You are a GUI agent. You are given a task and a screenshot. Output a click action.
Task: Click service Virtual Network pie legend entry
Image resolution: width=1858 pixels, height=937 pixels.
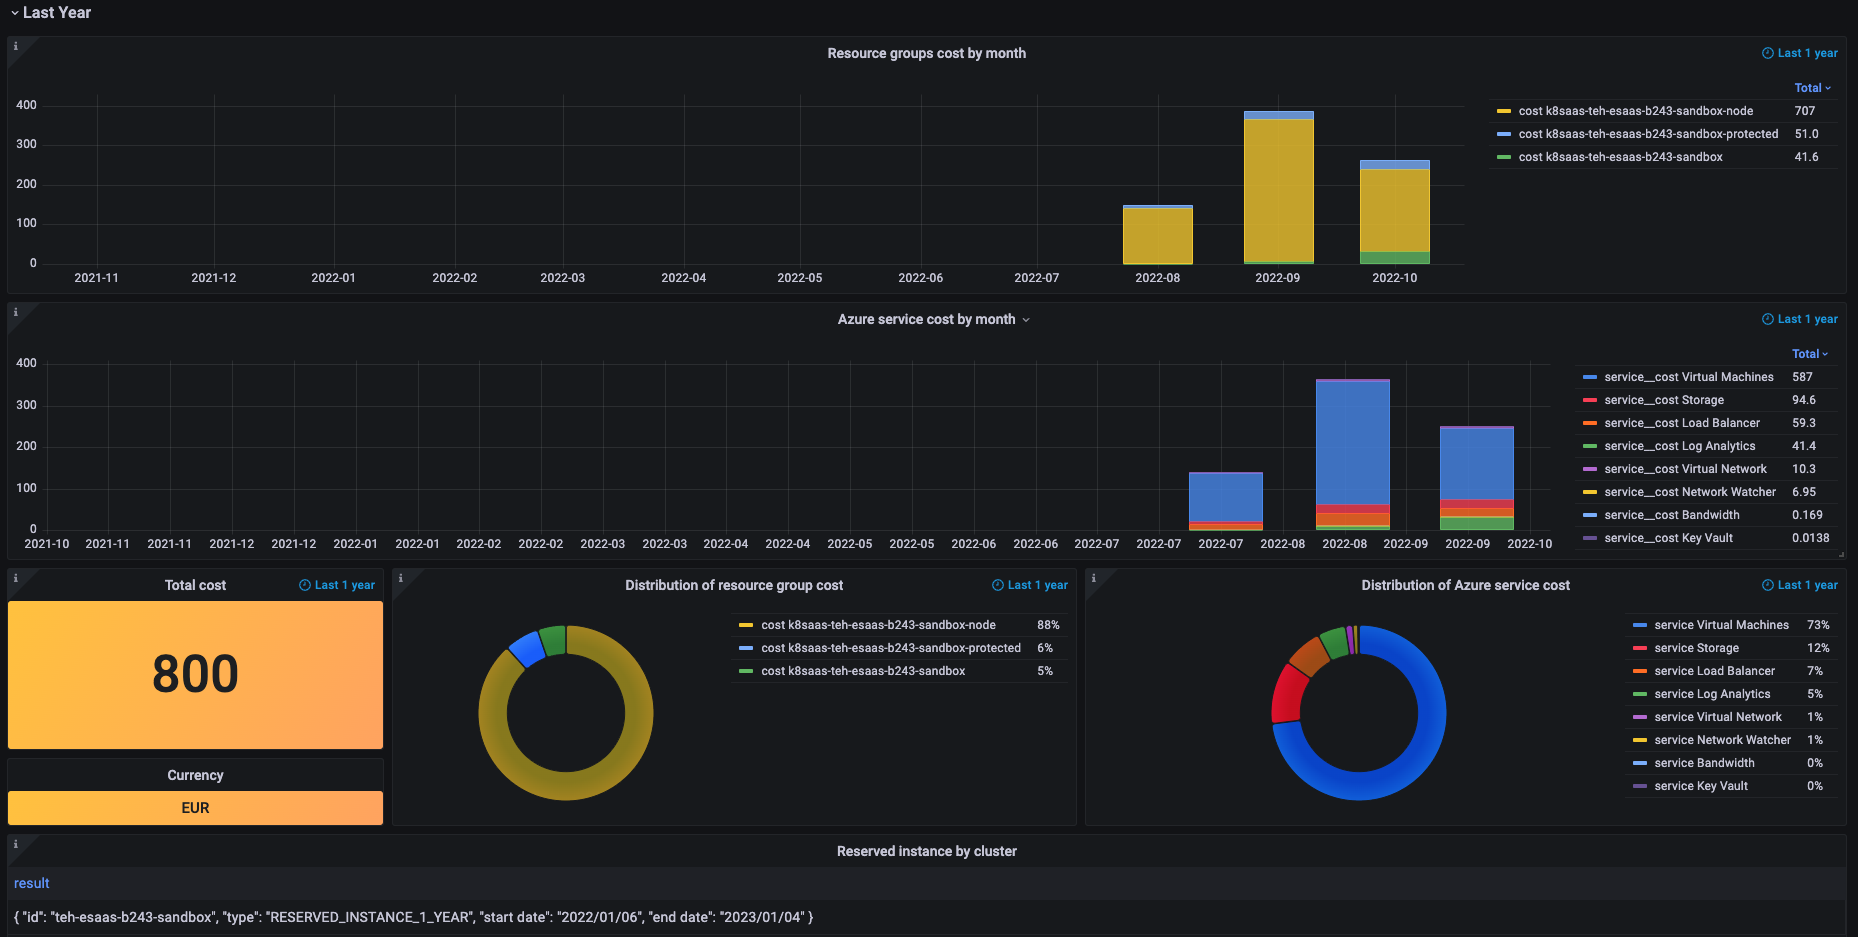tap(1717, 717)
